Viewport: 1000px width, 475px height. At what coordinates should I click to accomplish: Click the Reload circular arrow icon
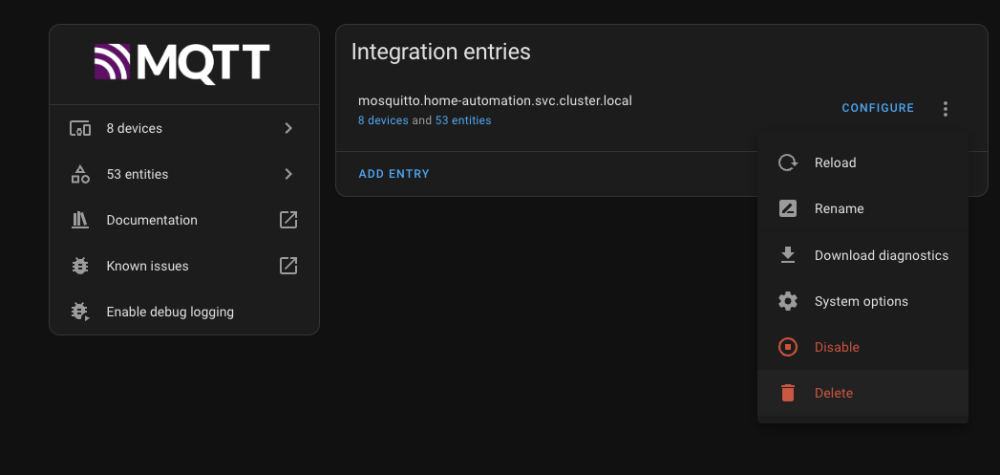point(788,163)
